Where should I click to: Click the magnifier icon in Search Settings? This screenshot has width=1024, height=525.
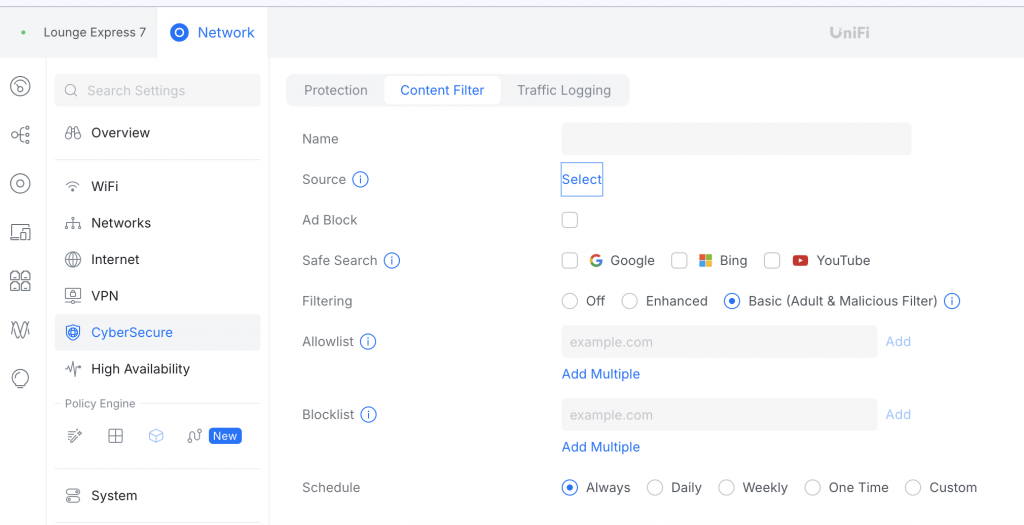72,90
